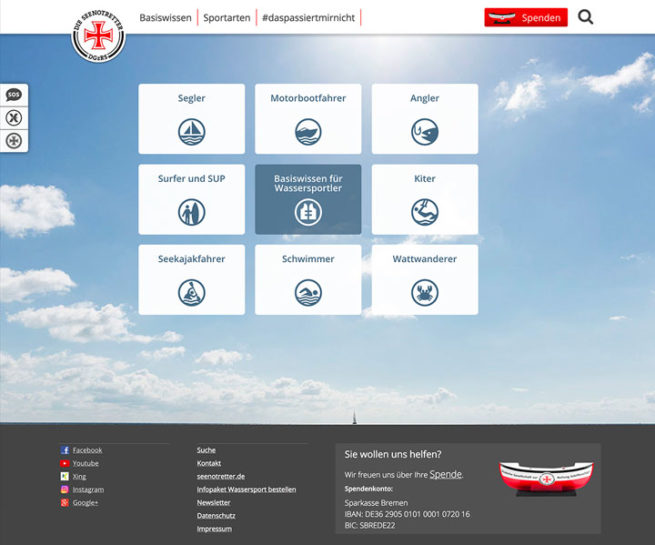The image size is (655, 545).
Task: Click the sailboat icon in Segler tile
Action: tap(192, 132)
